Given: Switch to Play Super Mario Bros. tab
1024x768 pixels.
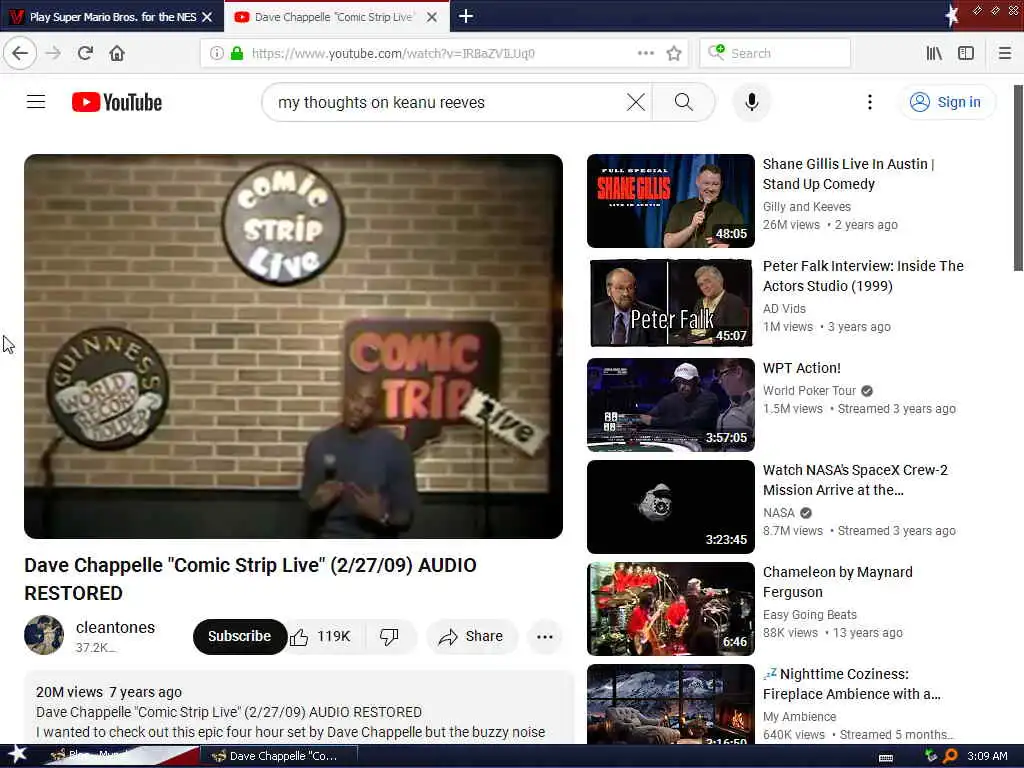Looking at the screenshot, I should pyautogui.click(x=112, y=17).
